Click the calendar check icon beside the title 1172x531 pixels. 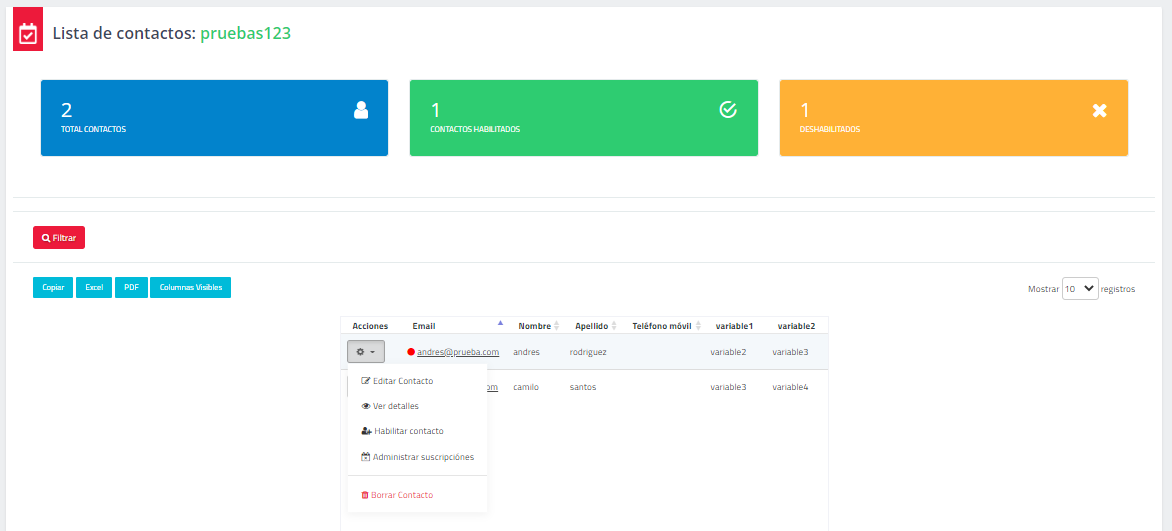click(x=28, y=34)
